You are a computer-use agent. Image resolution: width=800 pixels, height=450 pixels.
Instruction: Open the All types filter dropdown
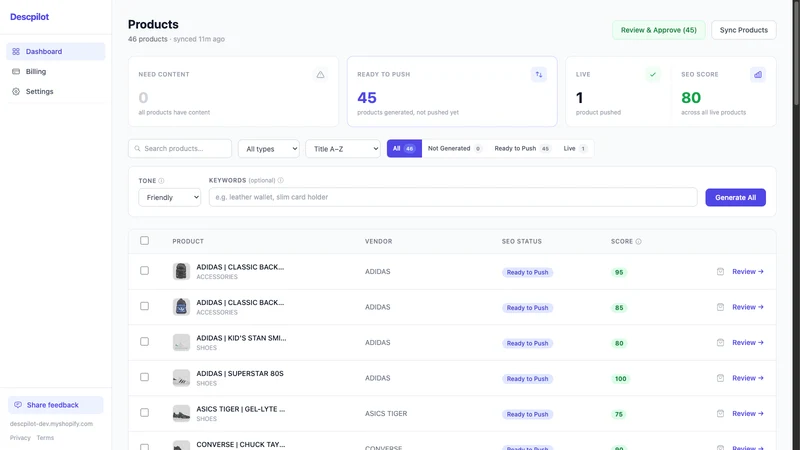click(x=268, y=148)
